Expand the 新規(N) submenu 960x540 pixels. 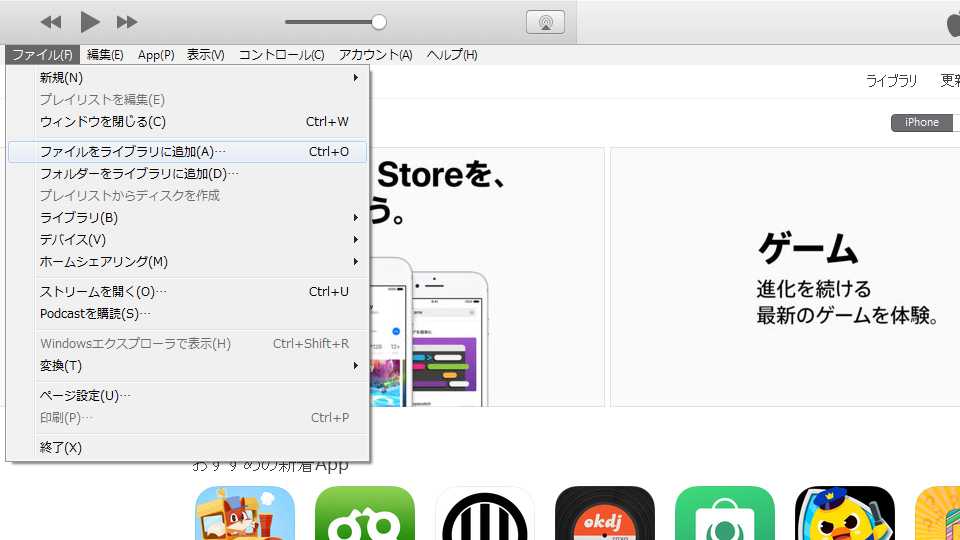(x=187, y=78)
